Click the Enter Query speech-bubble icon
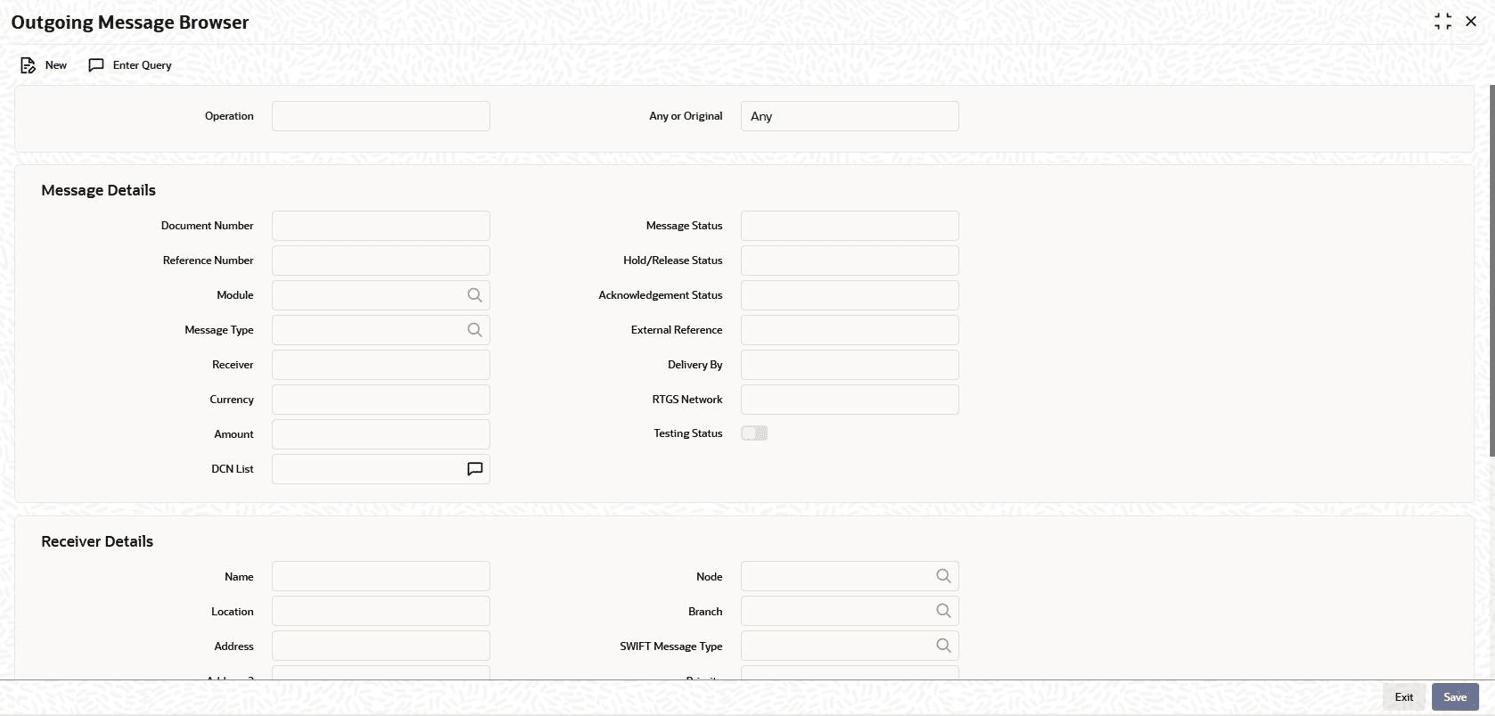1495x716 pixels. click(x=96, y=65)
